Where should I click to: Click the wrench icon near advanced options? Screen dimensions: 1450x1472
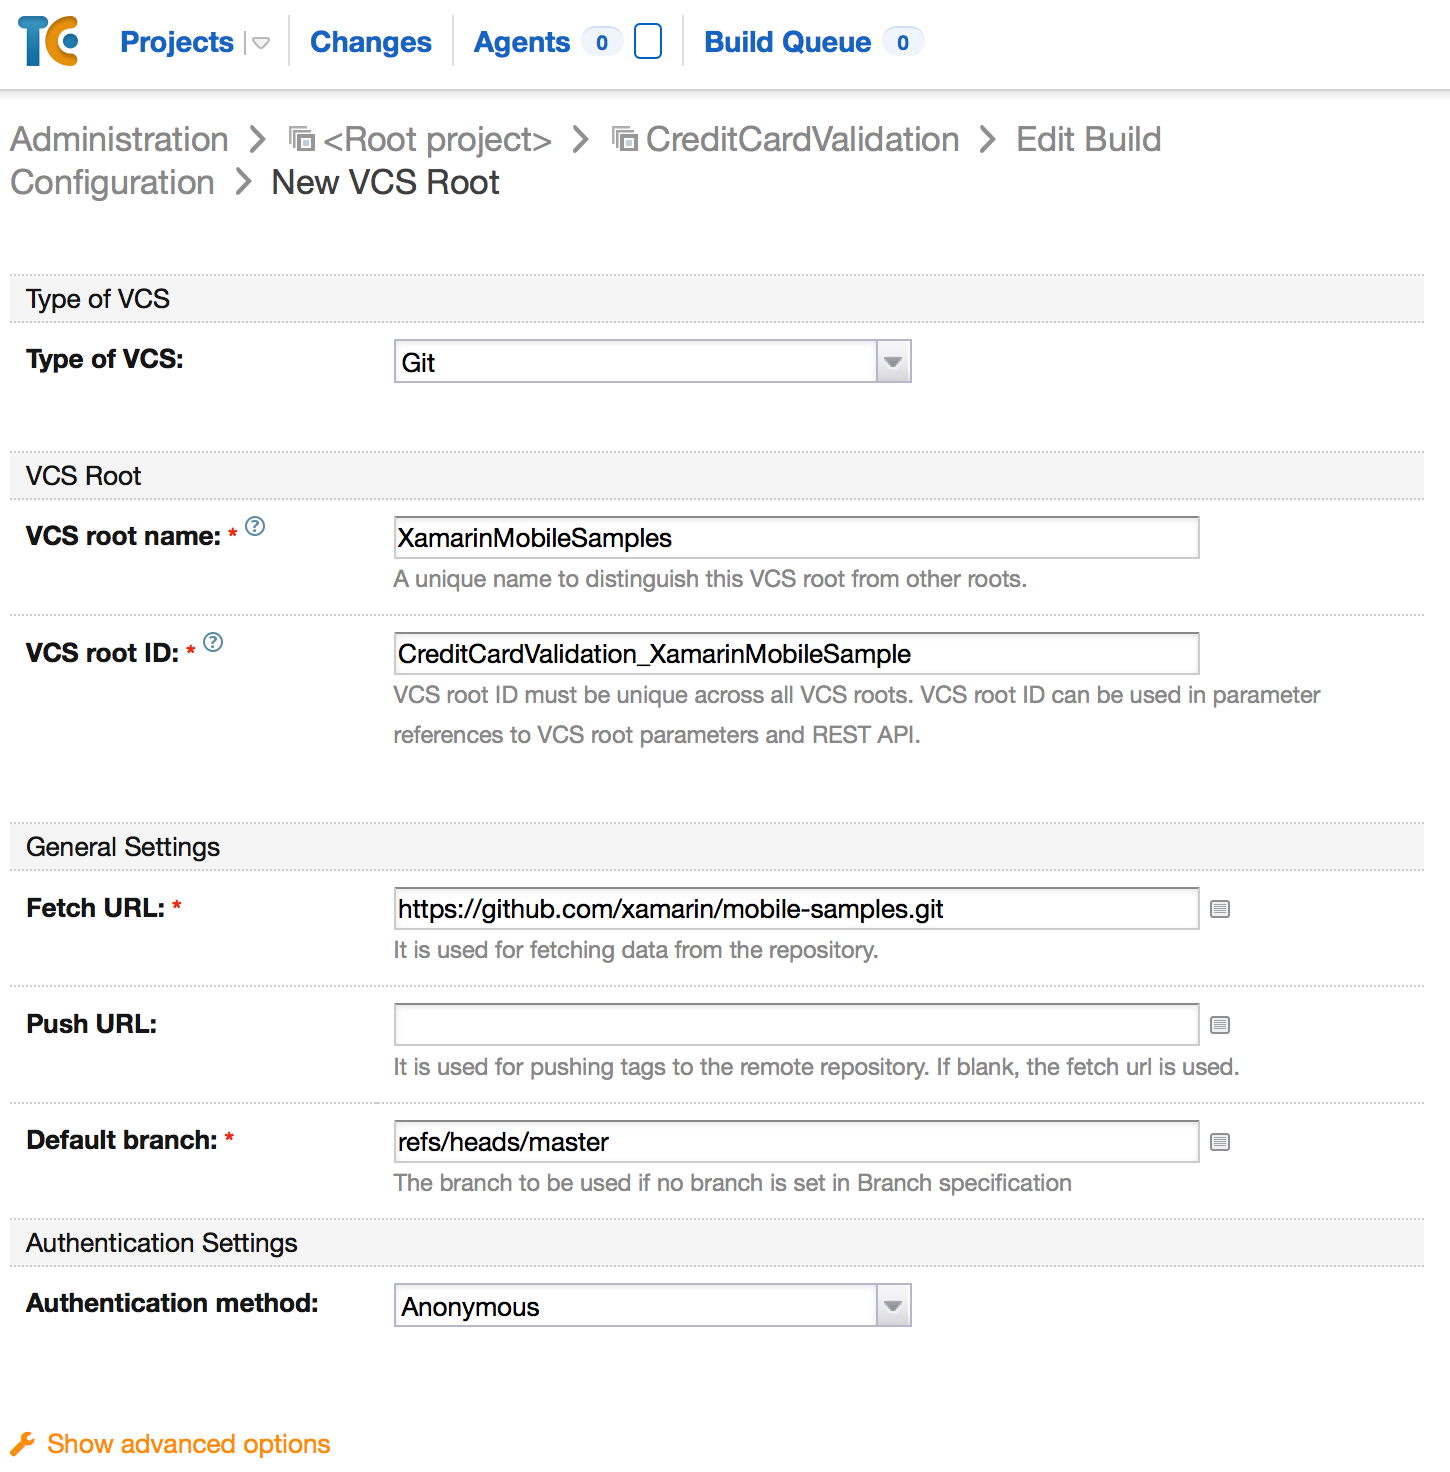tap(22, 1443)
